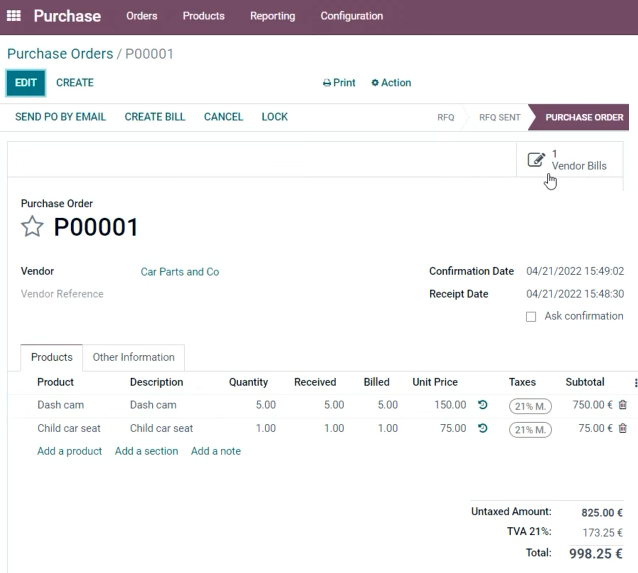Click the EDIT button

pos(26,83)
